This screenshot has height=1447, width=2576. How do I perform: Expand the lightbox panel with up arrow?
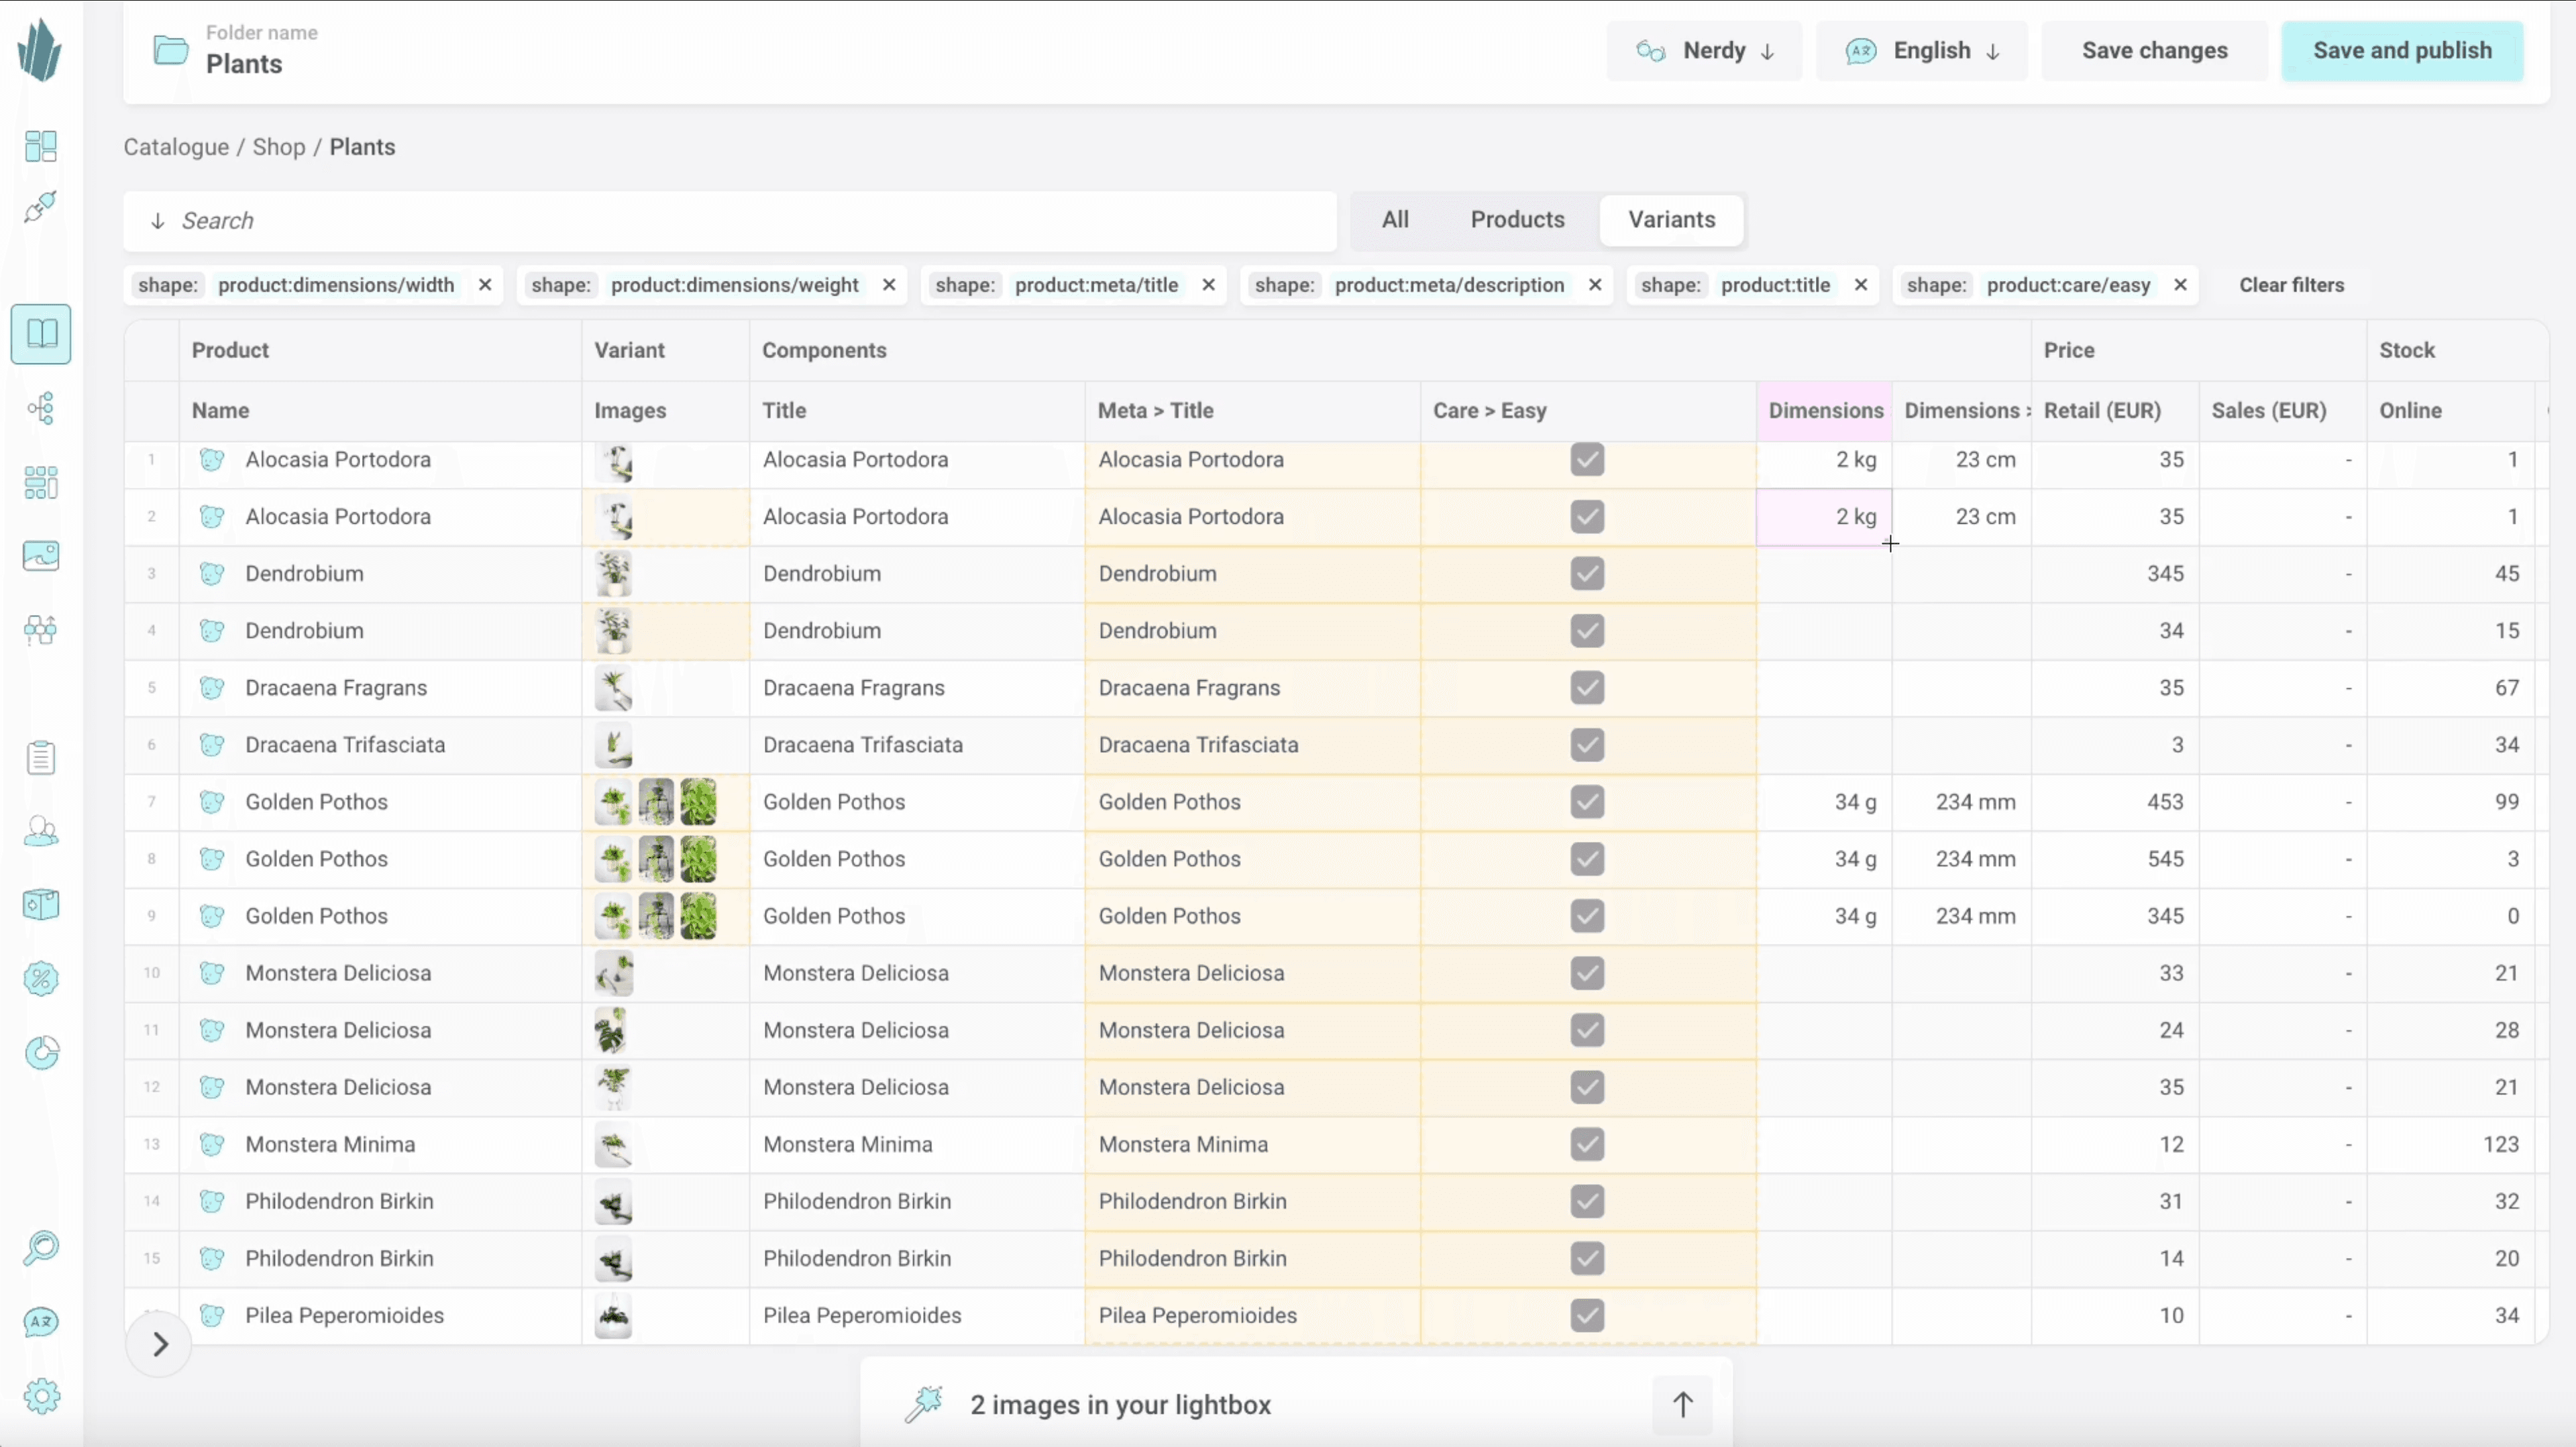coord(1682,1405)
